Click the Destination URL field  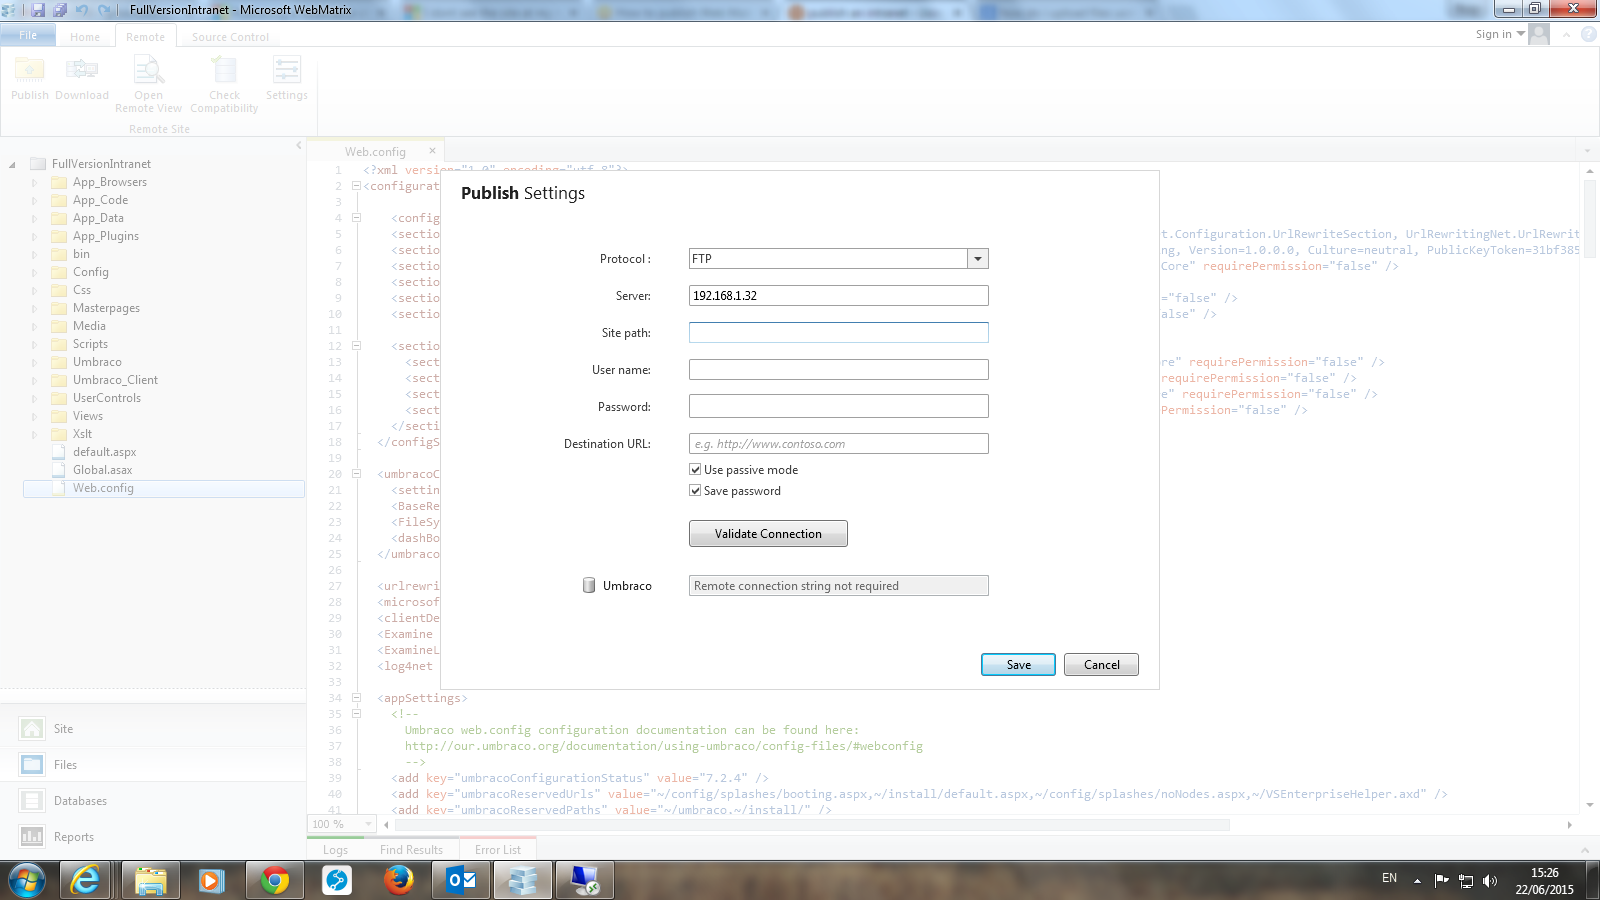pos(839,444)
